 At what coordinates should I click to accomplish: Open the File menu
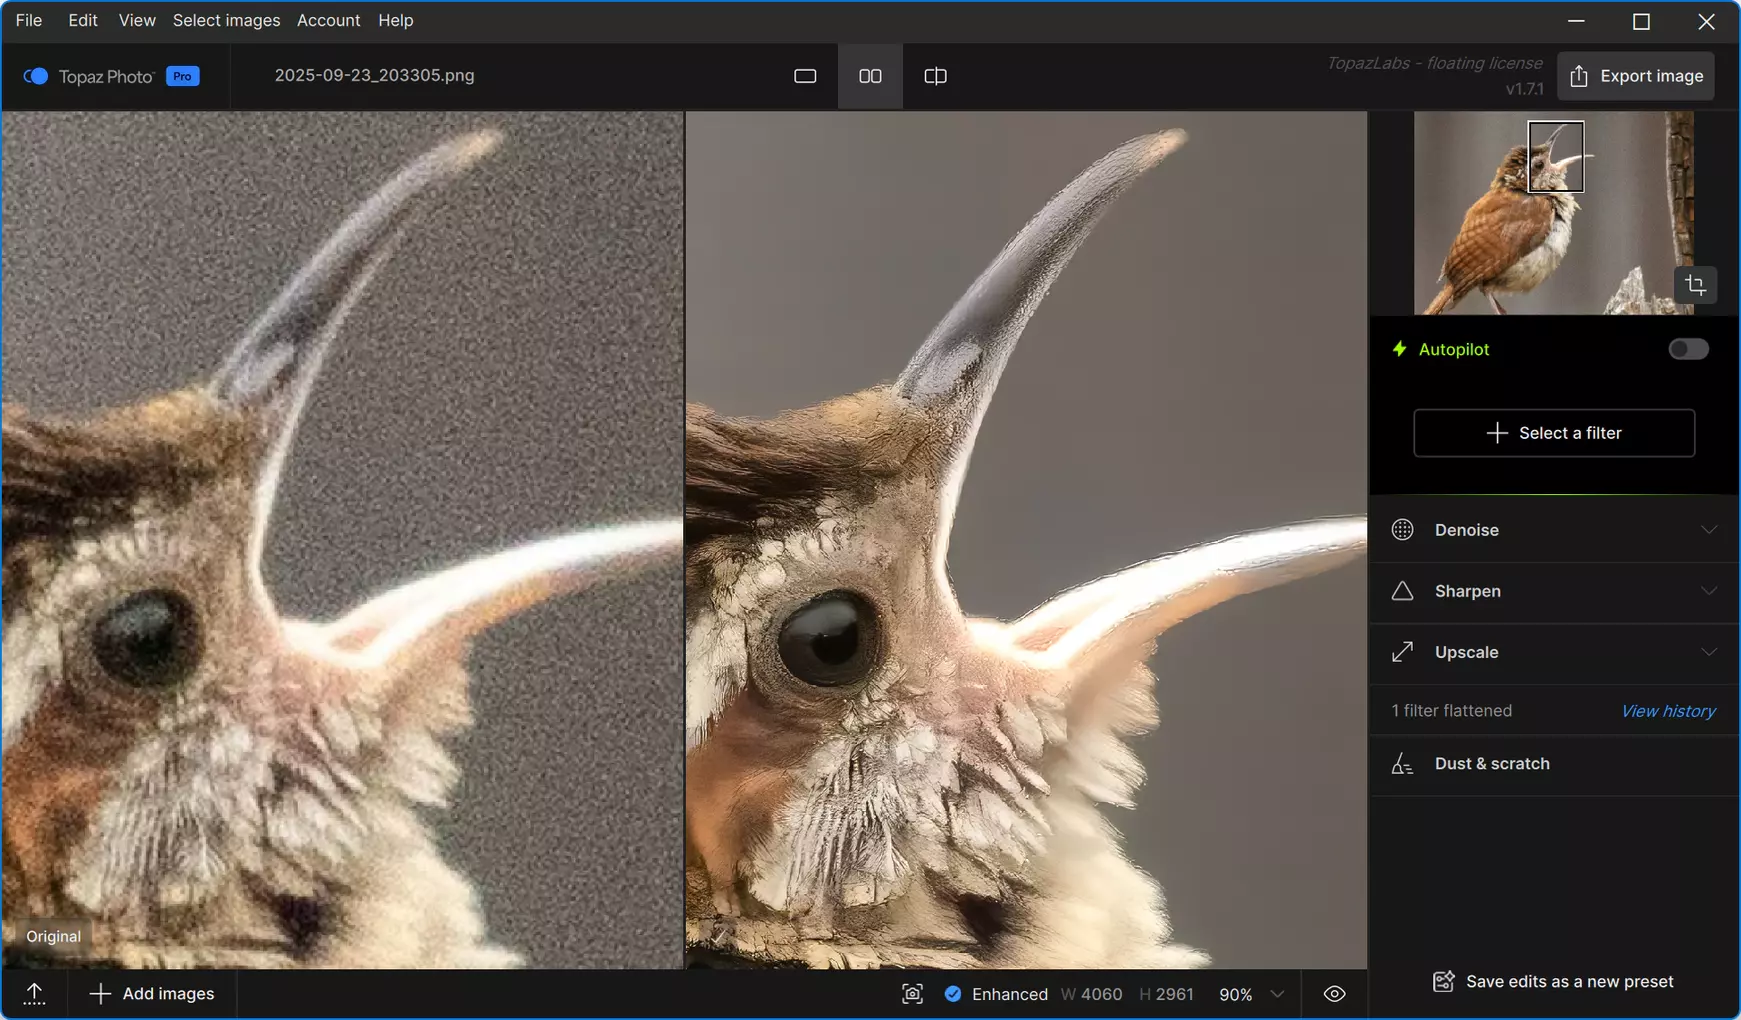tap(29, 20)
